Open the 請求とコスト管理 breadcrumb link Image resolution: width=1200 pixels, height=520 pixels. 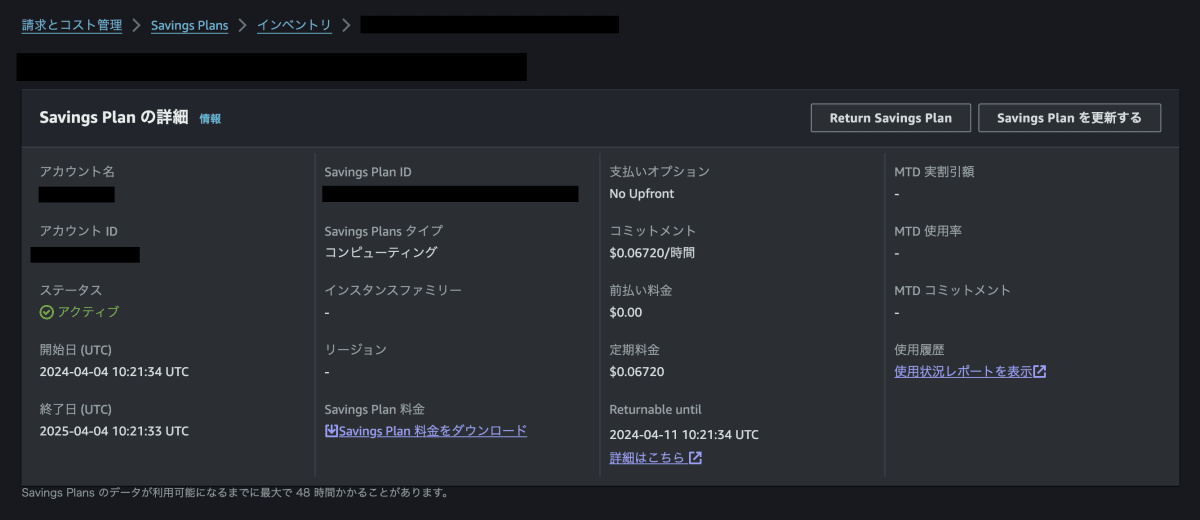(72, 25)
